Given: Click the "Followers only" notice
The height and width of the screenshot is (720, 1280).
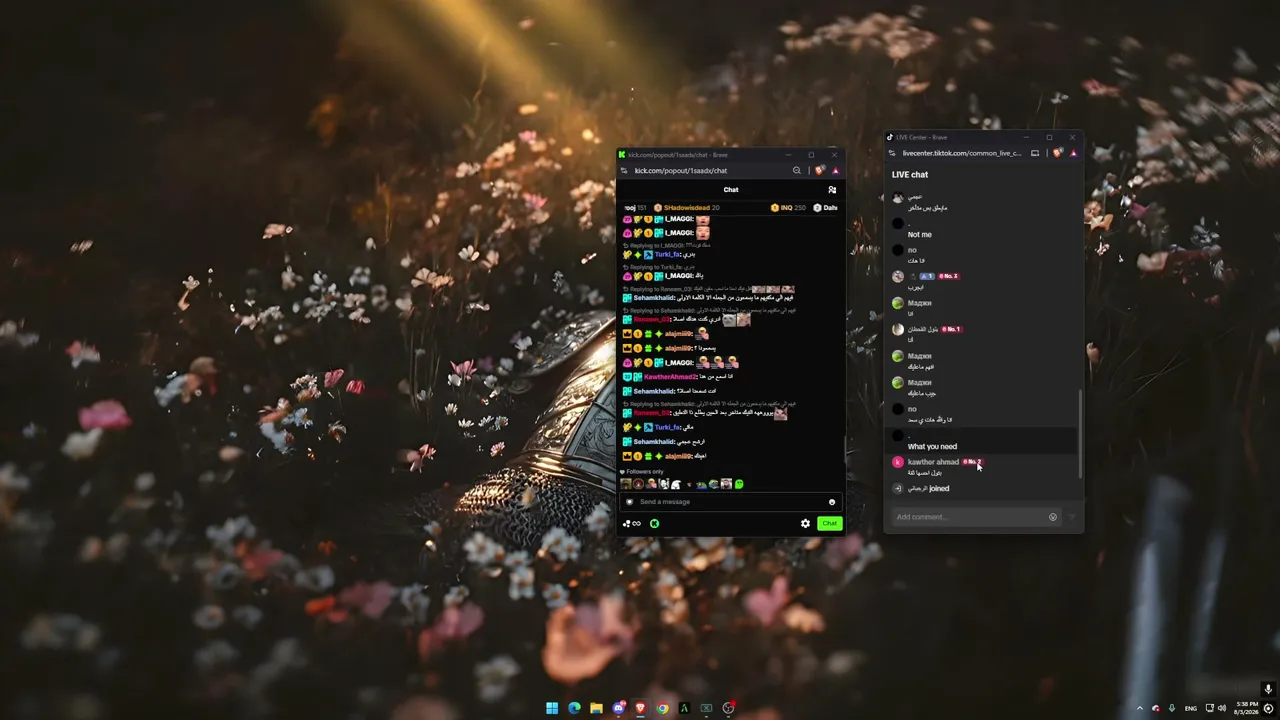Looking at the screenshot, I should (x=642, y=472).
